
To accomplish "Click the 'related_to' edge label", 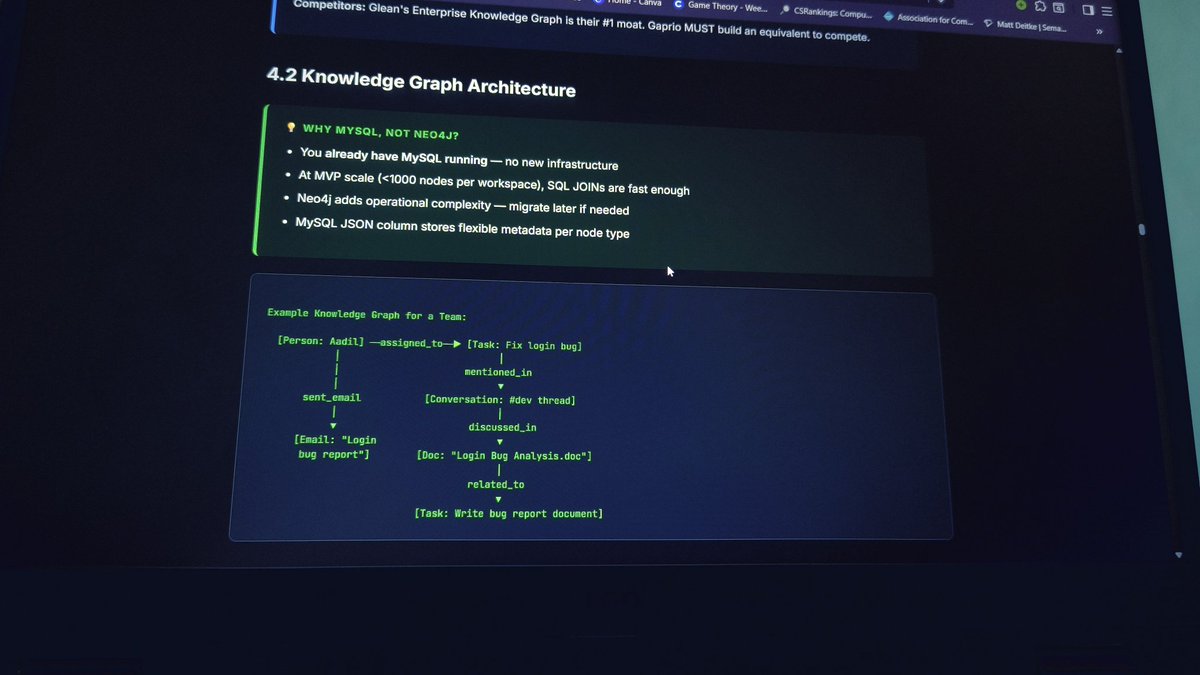I will (495, 485).
